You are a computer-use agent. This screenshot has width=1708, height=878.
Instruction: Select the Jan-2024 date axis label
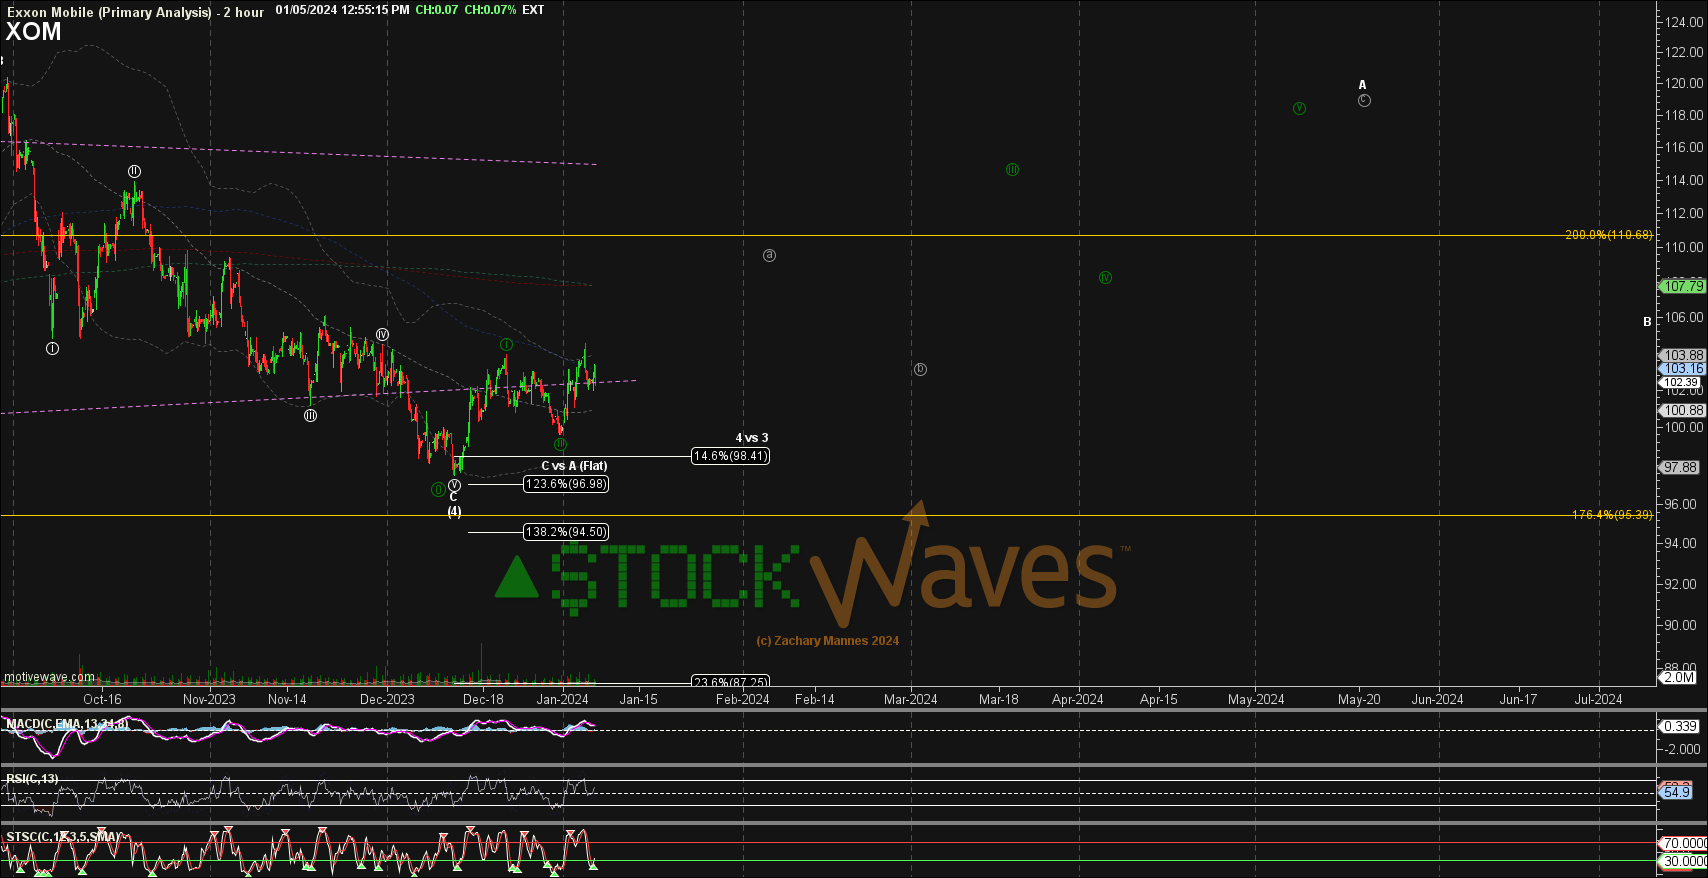[x=562, y=699]
